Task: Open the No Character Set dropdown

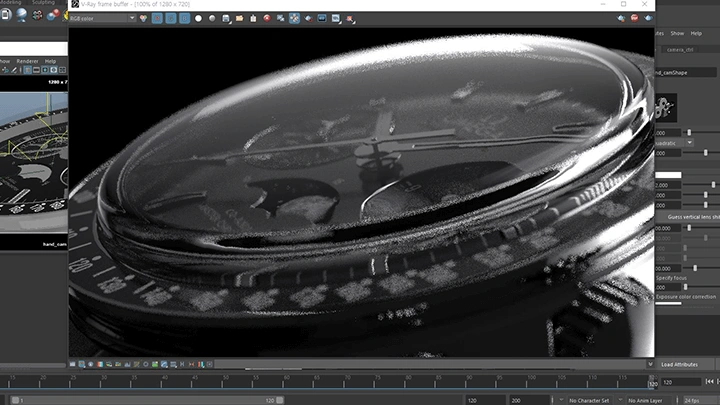Action: (589, 400)
